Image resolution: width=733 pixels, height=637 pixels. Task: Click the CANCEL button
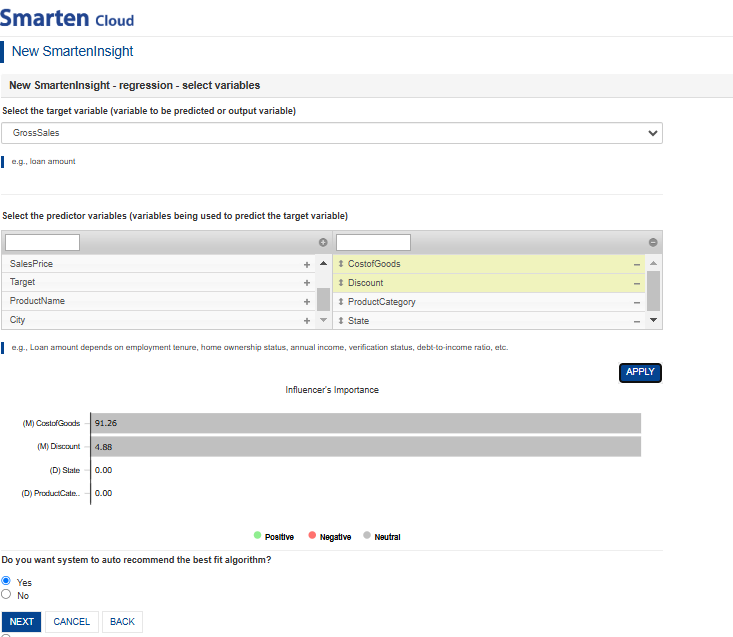pos(72,622)
